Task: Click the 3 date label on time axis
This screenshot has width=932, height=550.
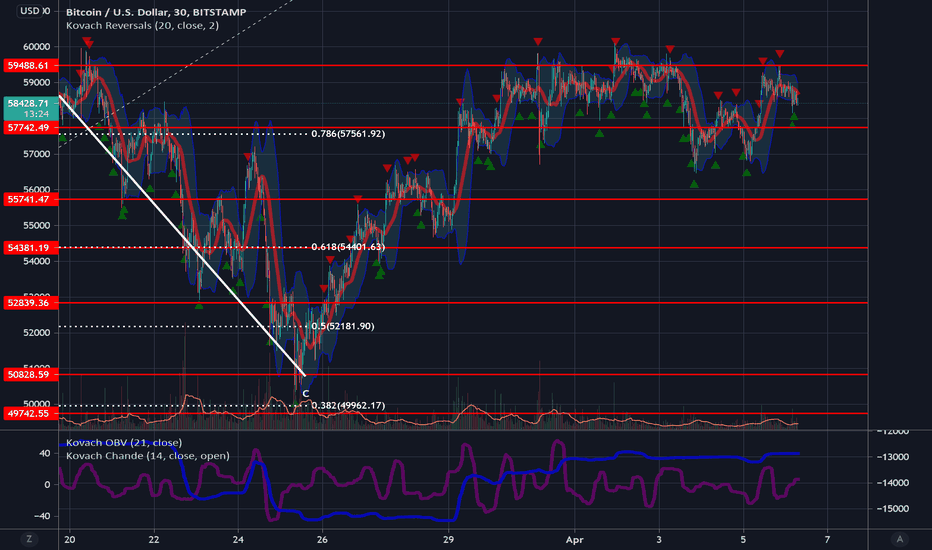Action: [x=659, y=540]
